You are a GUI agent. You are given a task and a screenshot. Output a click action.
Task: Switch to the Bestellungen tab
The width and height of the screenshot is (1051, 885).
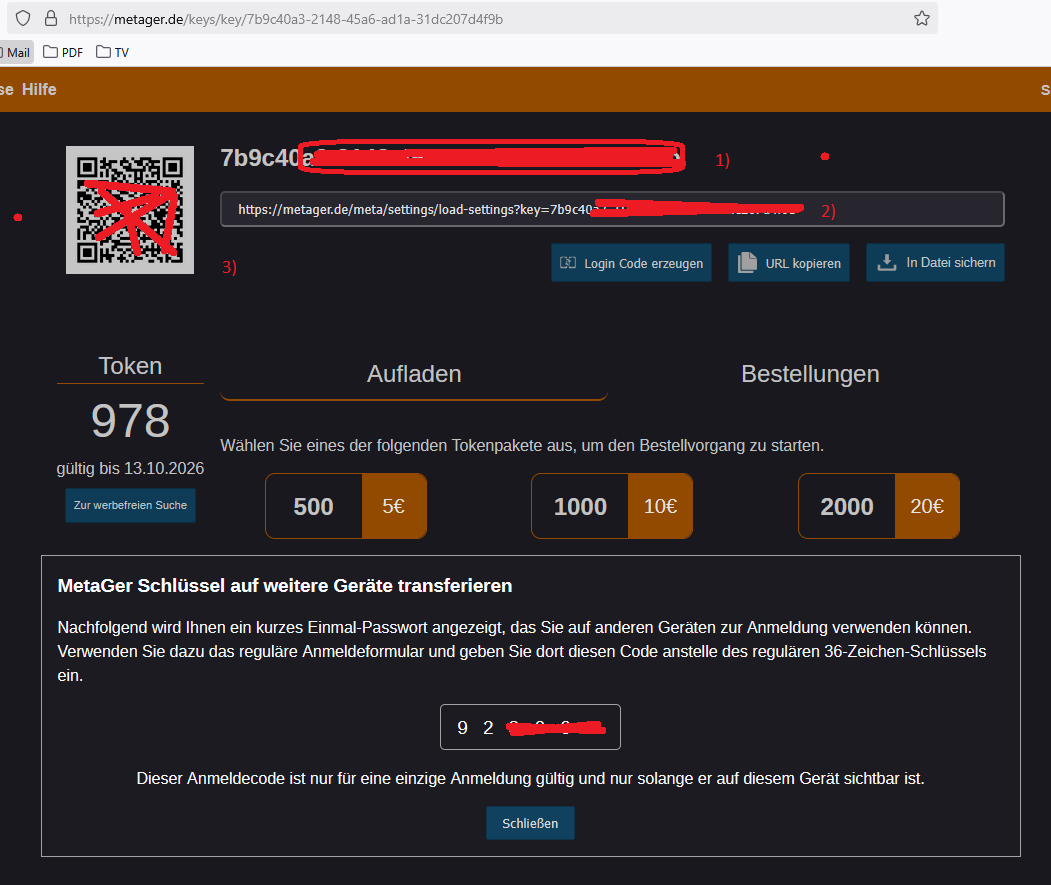(x=810, y=374)
